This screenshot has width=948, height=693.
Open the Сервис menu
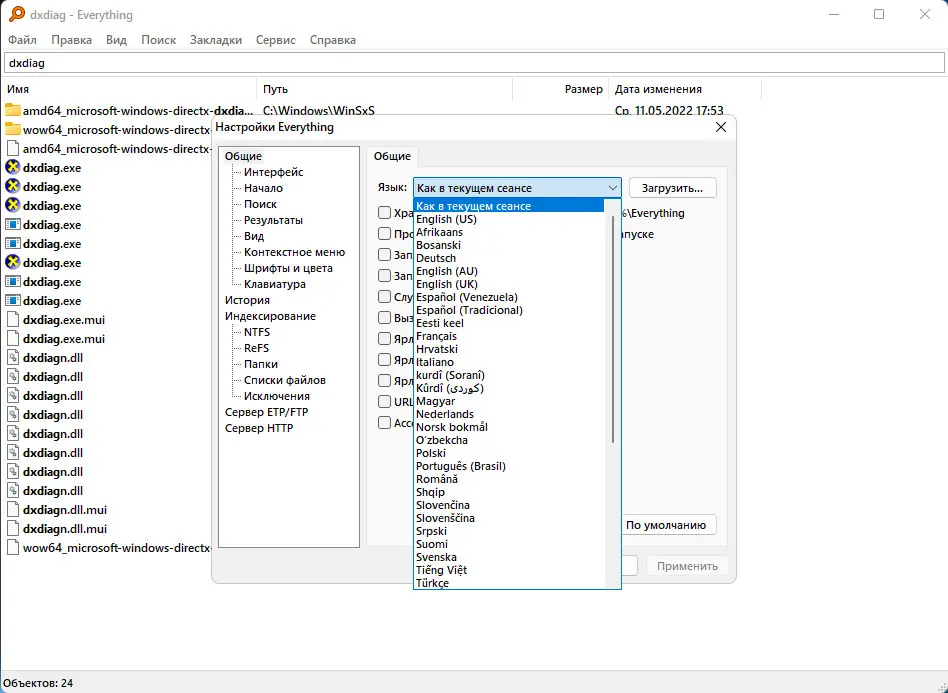pyautogui.click(x=276, y=40)
